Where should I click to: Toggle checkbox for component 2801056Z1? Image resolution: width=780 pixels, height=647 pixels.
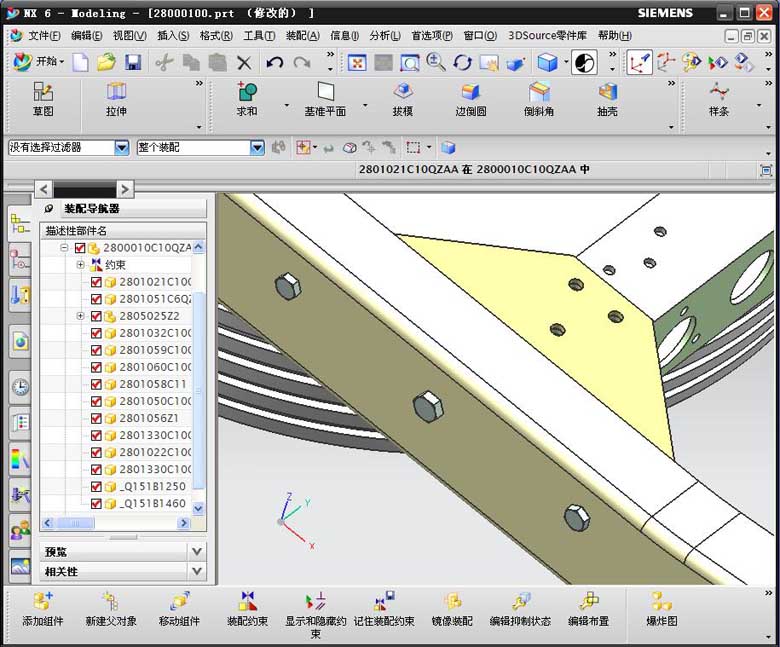point(96,418)
